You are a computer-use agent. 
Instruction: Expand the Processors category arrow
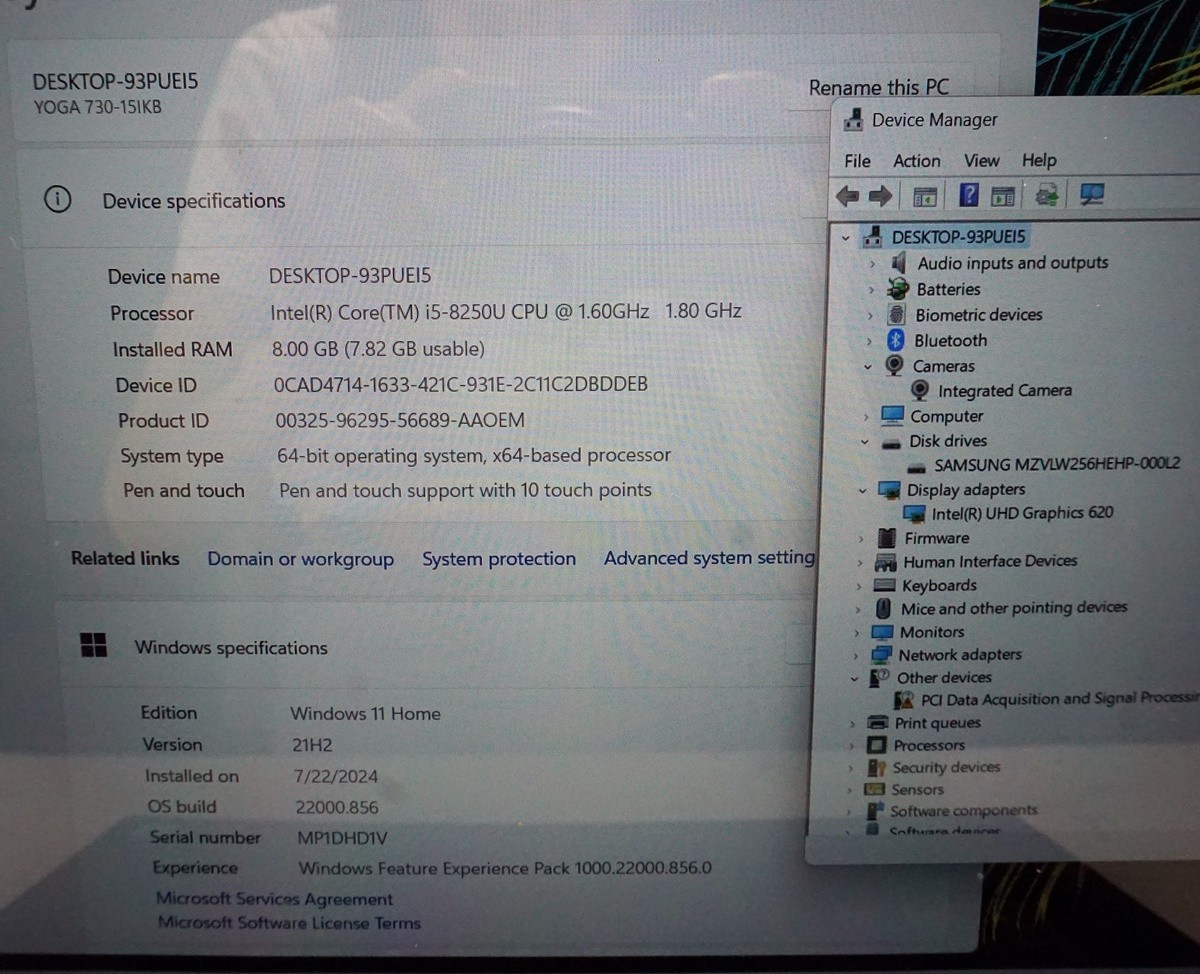click(851, 746)
